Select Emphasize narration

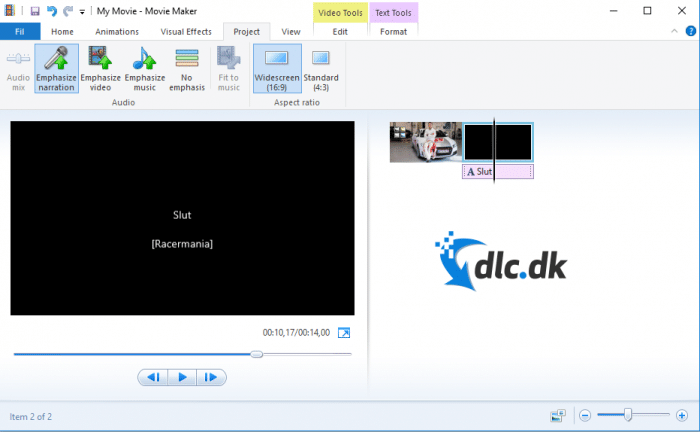(56, 69)
